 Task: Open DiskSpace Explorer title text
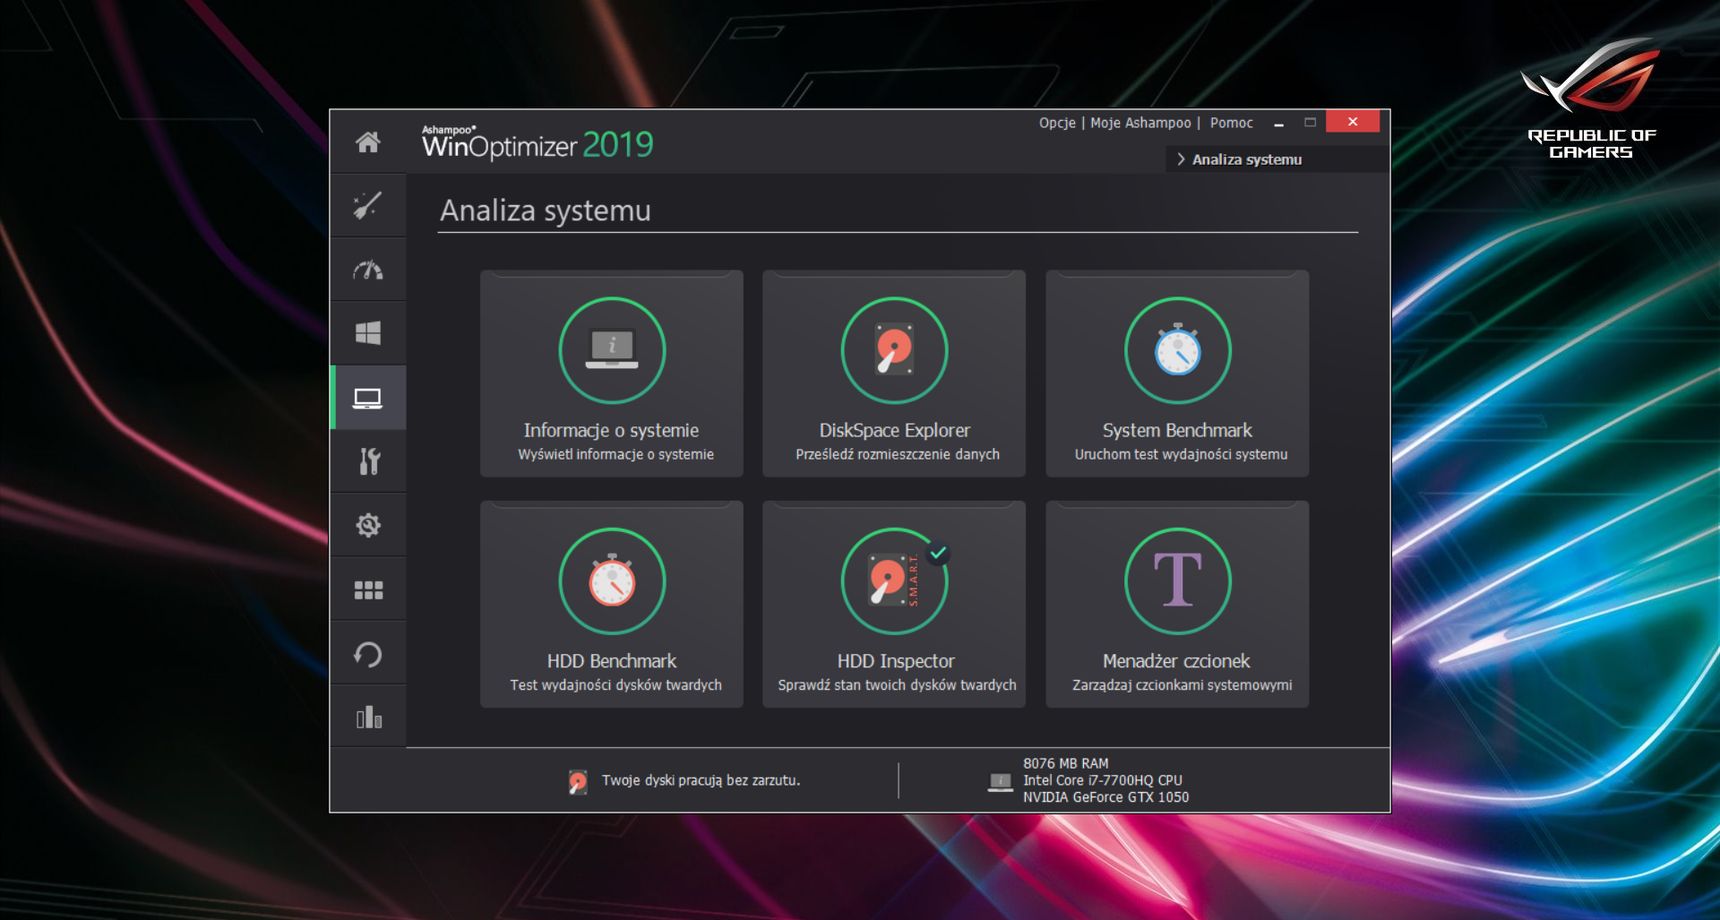[894, 430]
